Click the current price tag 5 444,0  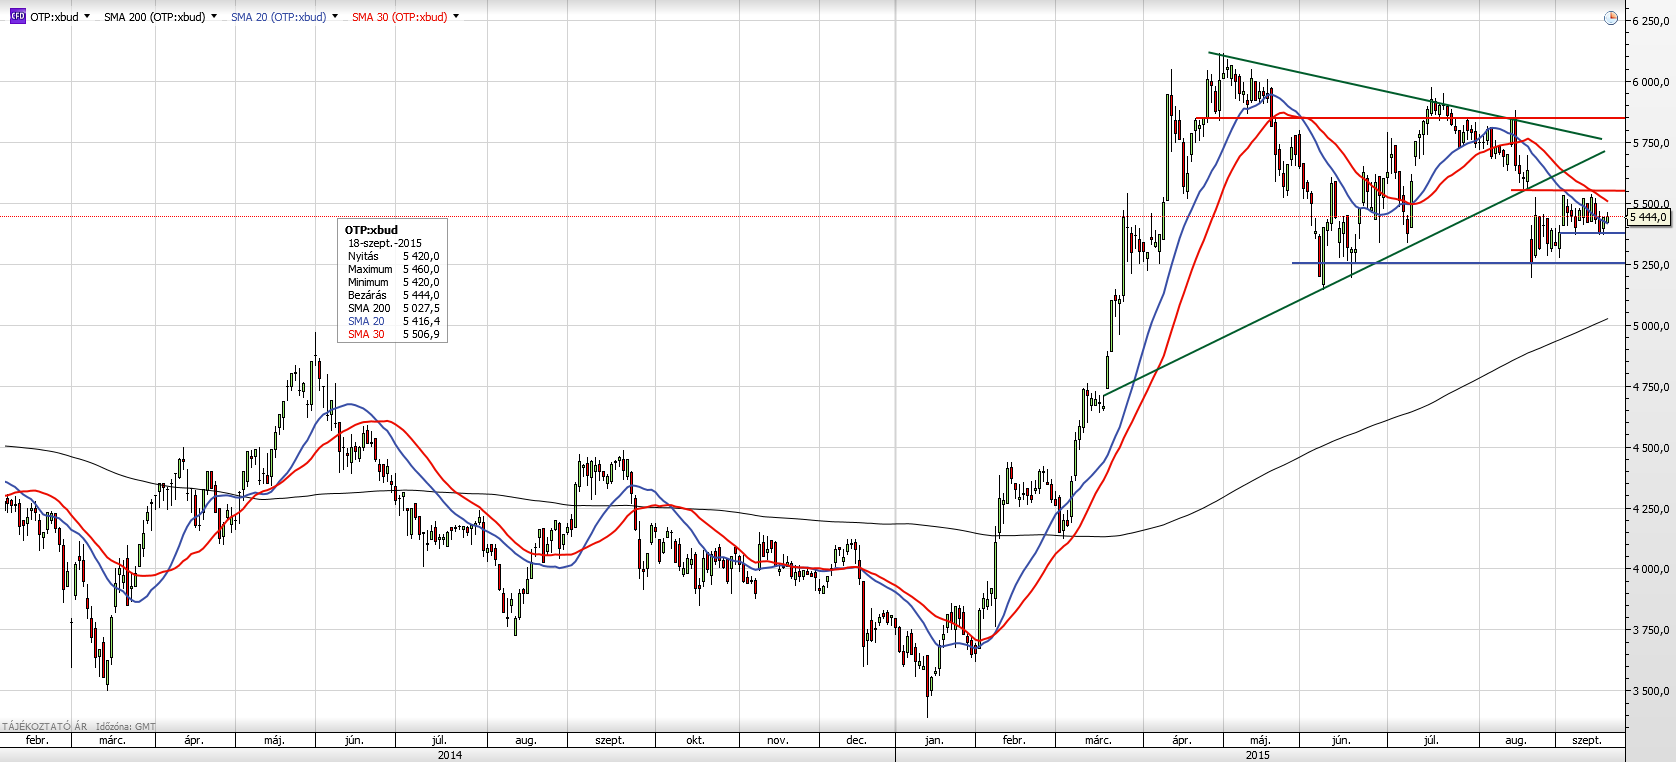tap(1649, 217)
